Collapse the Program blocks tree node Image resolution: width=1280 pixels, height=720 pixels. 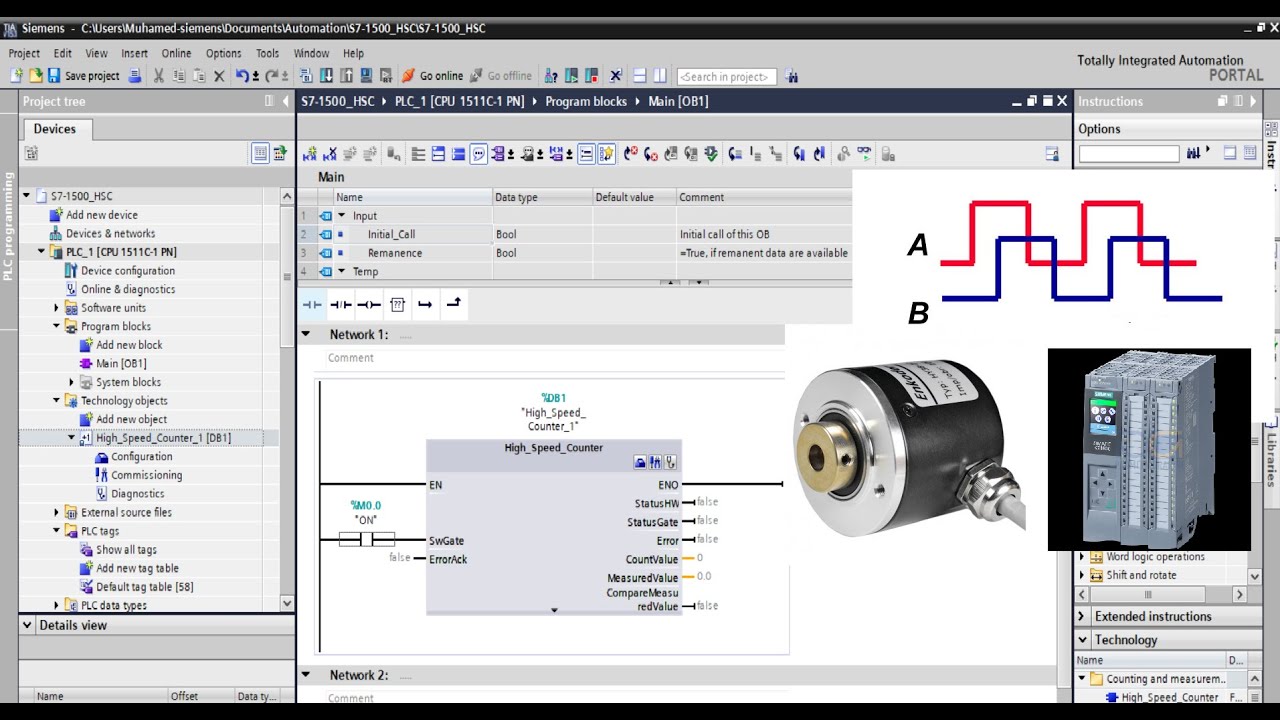tap(57, 326)
